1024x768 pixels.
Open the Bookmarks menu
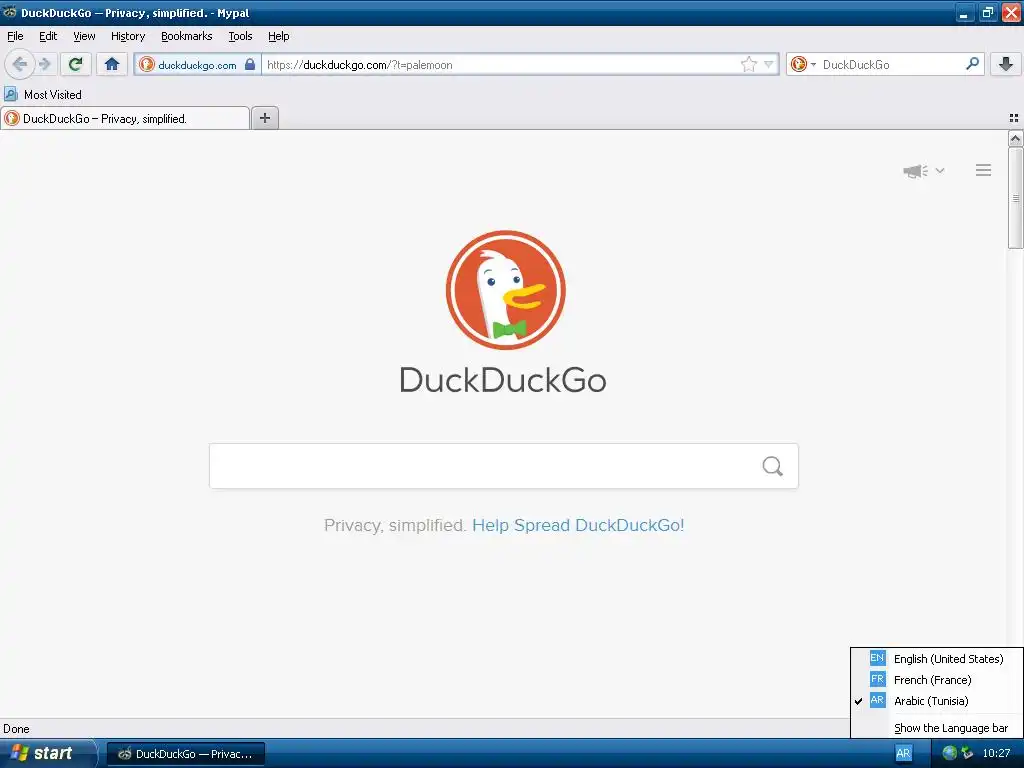[x=187, y=36]
